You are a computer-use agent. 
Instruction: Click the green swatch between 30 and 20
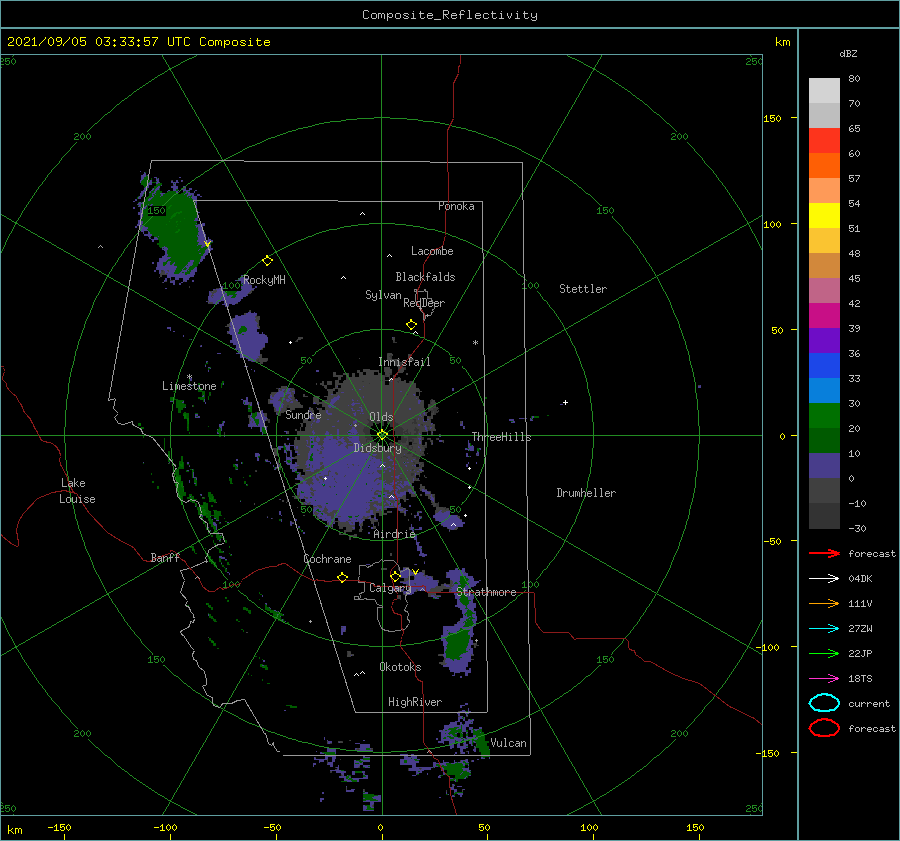[824, 415]
